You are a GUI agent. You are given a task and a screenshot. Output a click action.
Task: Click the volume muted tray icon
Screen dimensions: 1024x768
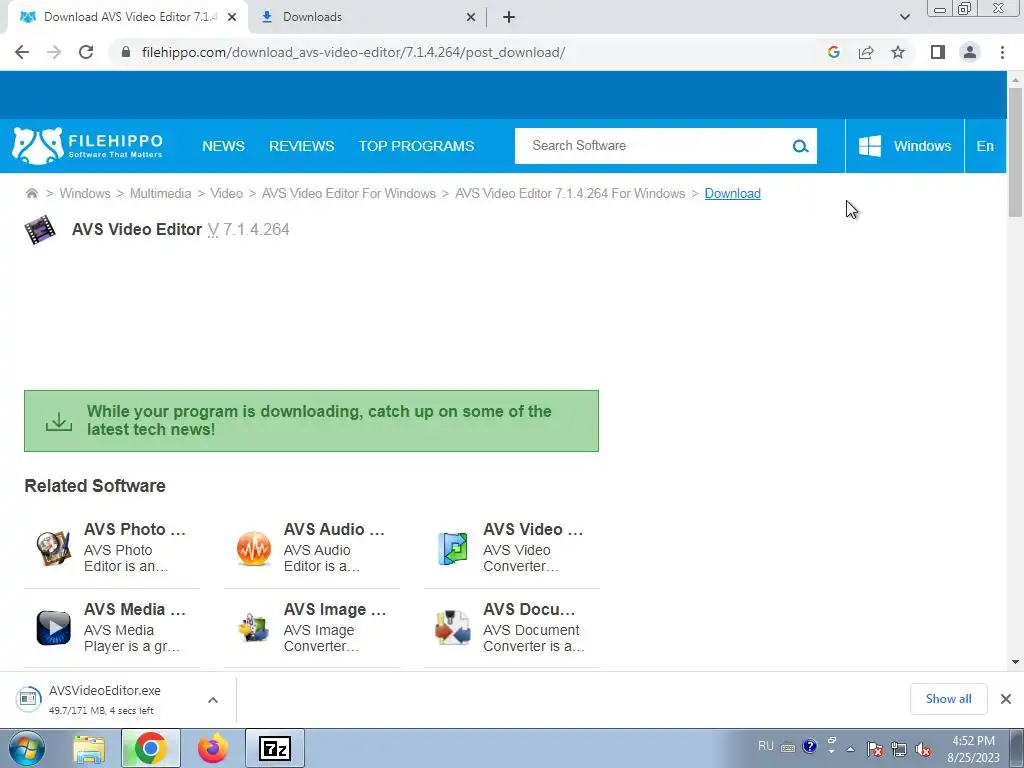point(923,749)
